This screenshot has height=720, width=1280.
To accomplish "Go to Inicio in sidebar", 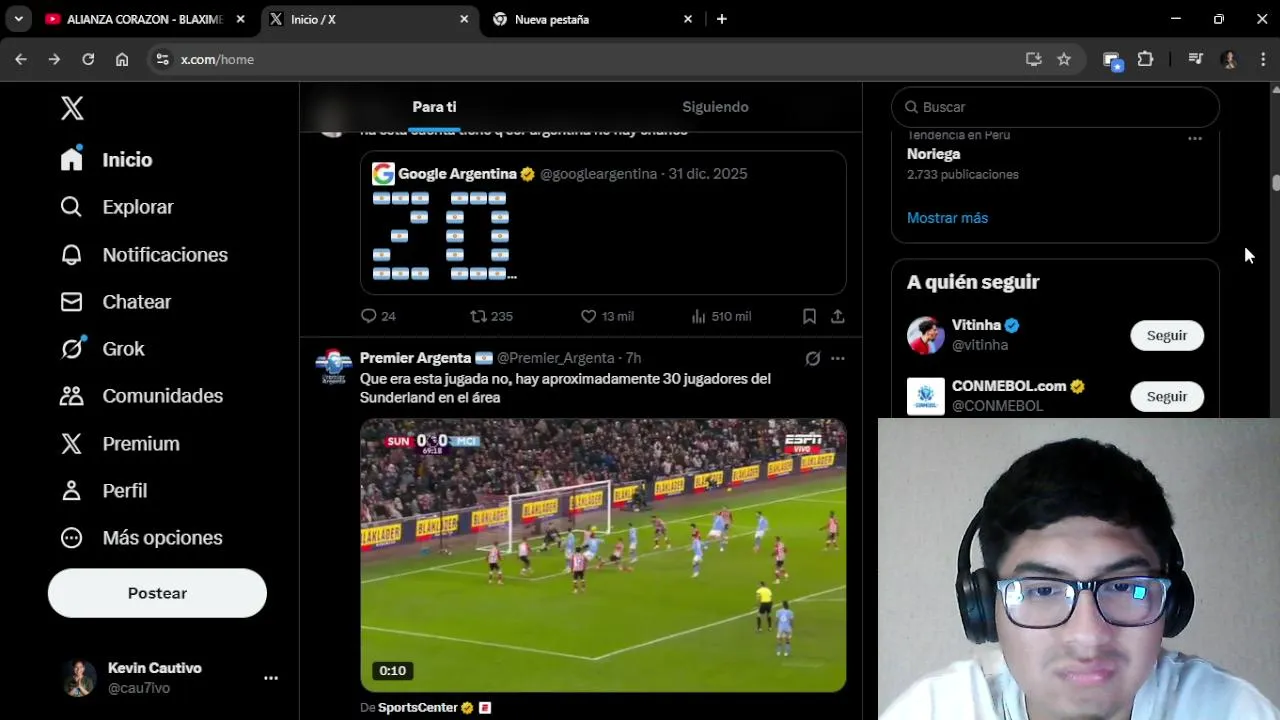I will [107, 160].
